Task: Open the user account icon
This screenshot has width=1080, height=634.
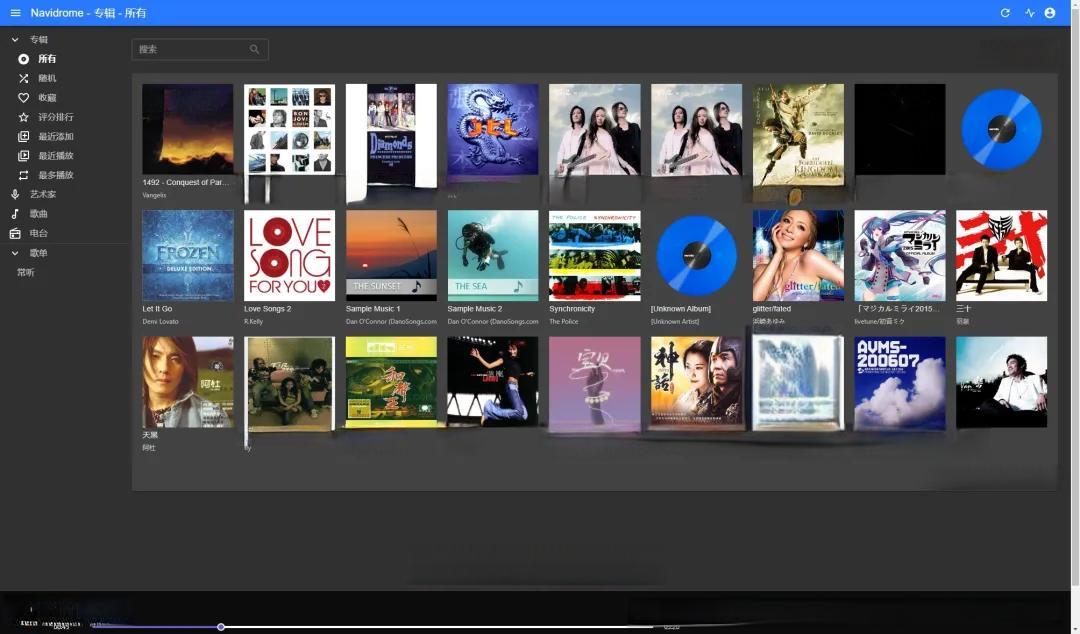Action: [1050, 13]
